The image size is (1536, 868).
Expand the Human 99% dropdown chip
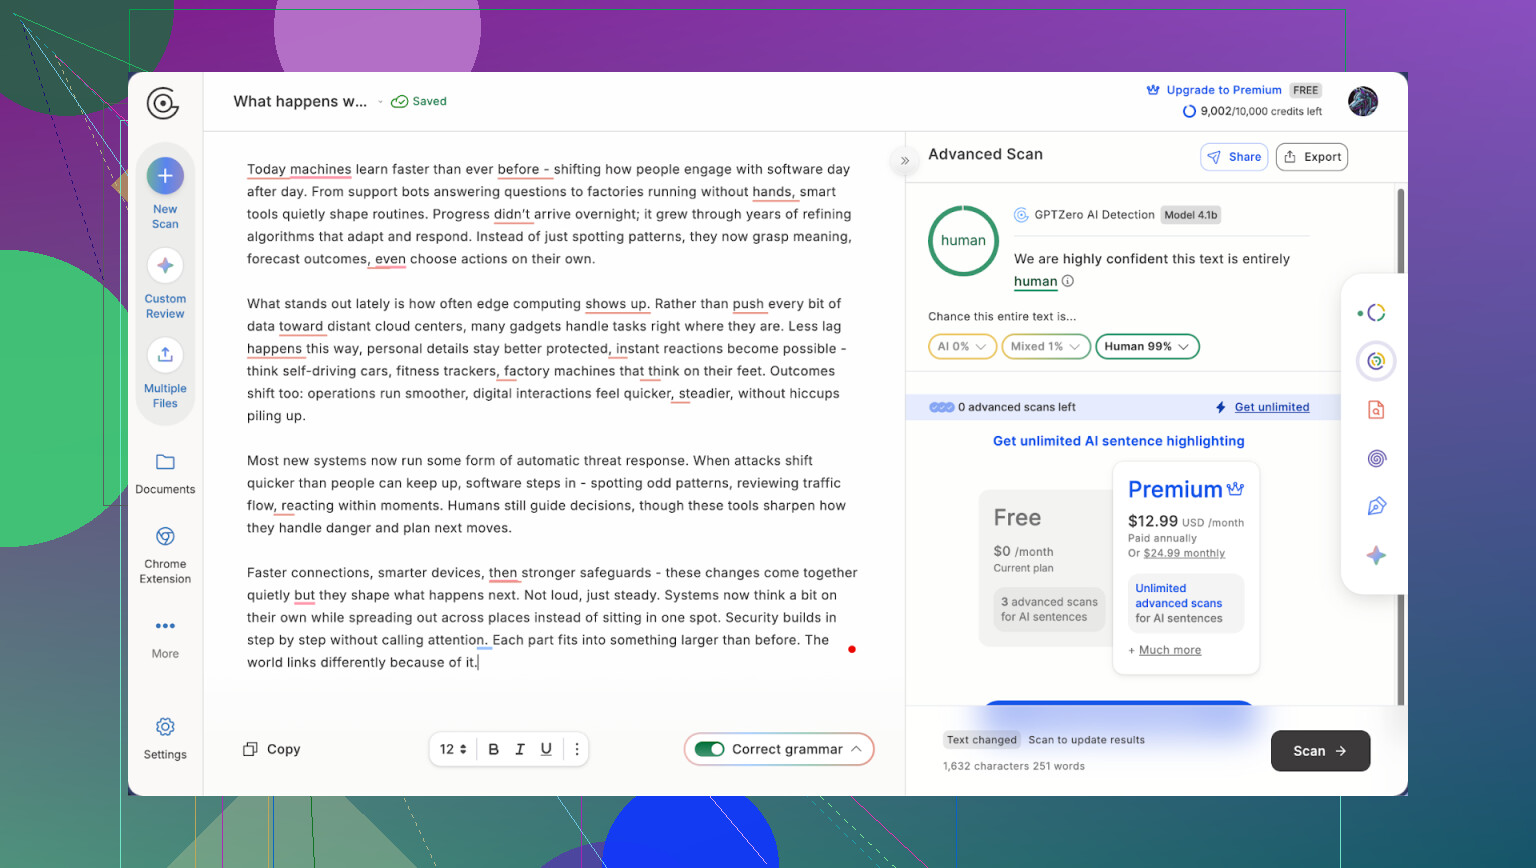(1147, 346)
